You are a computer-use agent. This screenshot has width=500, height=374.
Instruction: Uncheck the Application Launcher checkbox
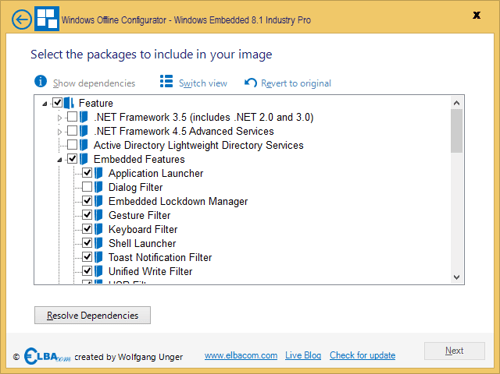pos(87,173)
